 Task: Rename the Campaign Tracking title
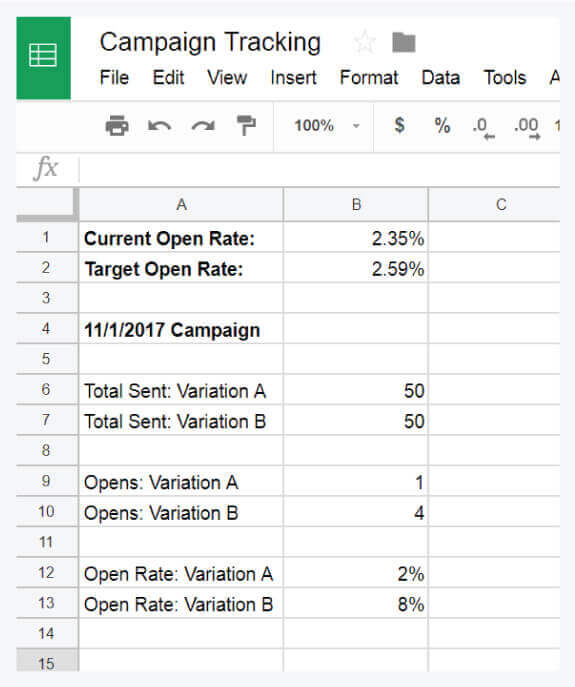(210, 42)
